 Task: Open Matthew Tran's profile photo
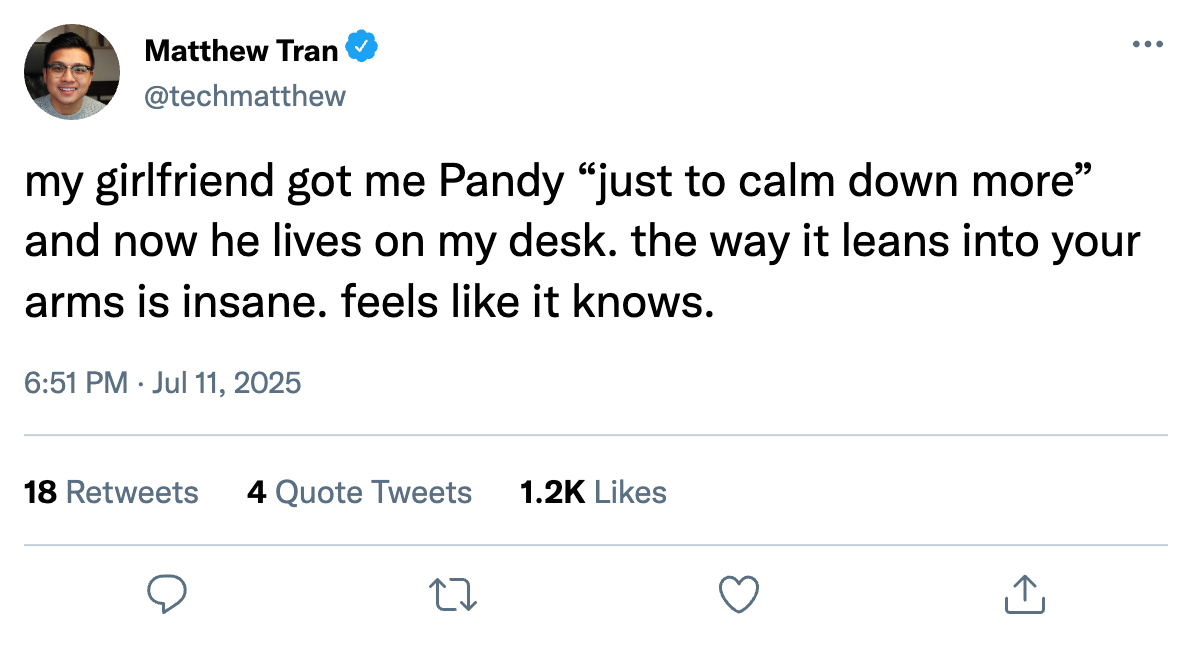71,71
